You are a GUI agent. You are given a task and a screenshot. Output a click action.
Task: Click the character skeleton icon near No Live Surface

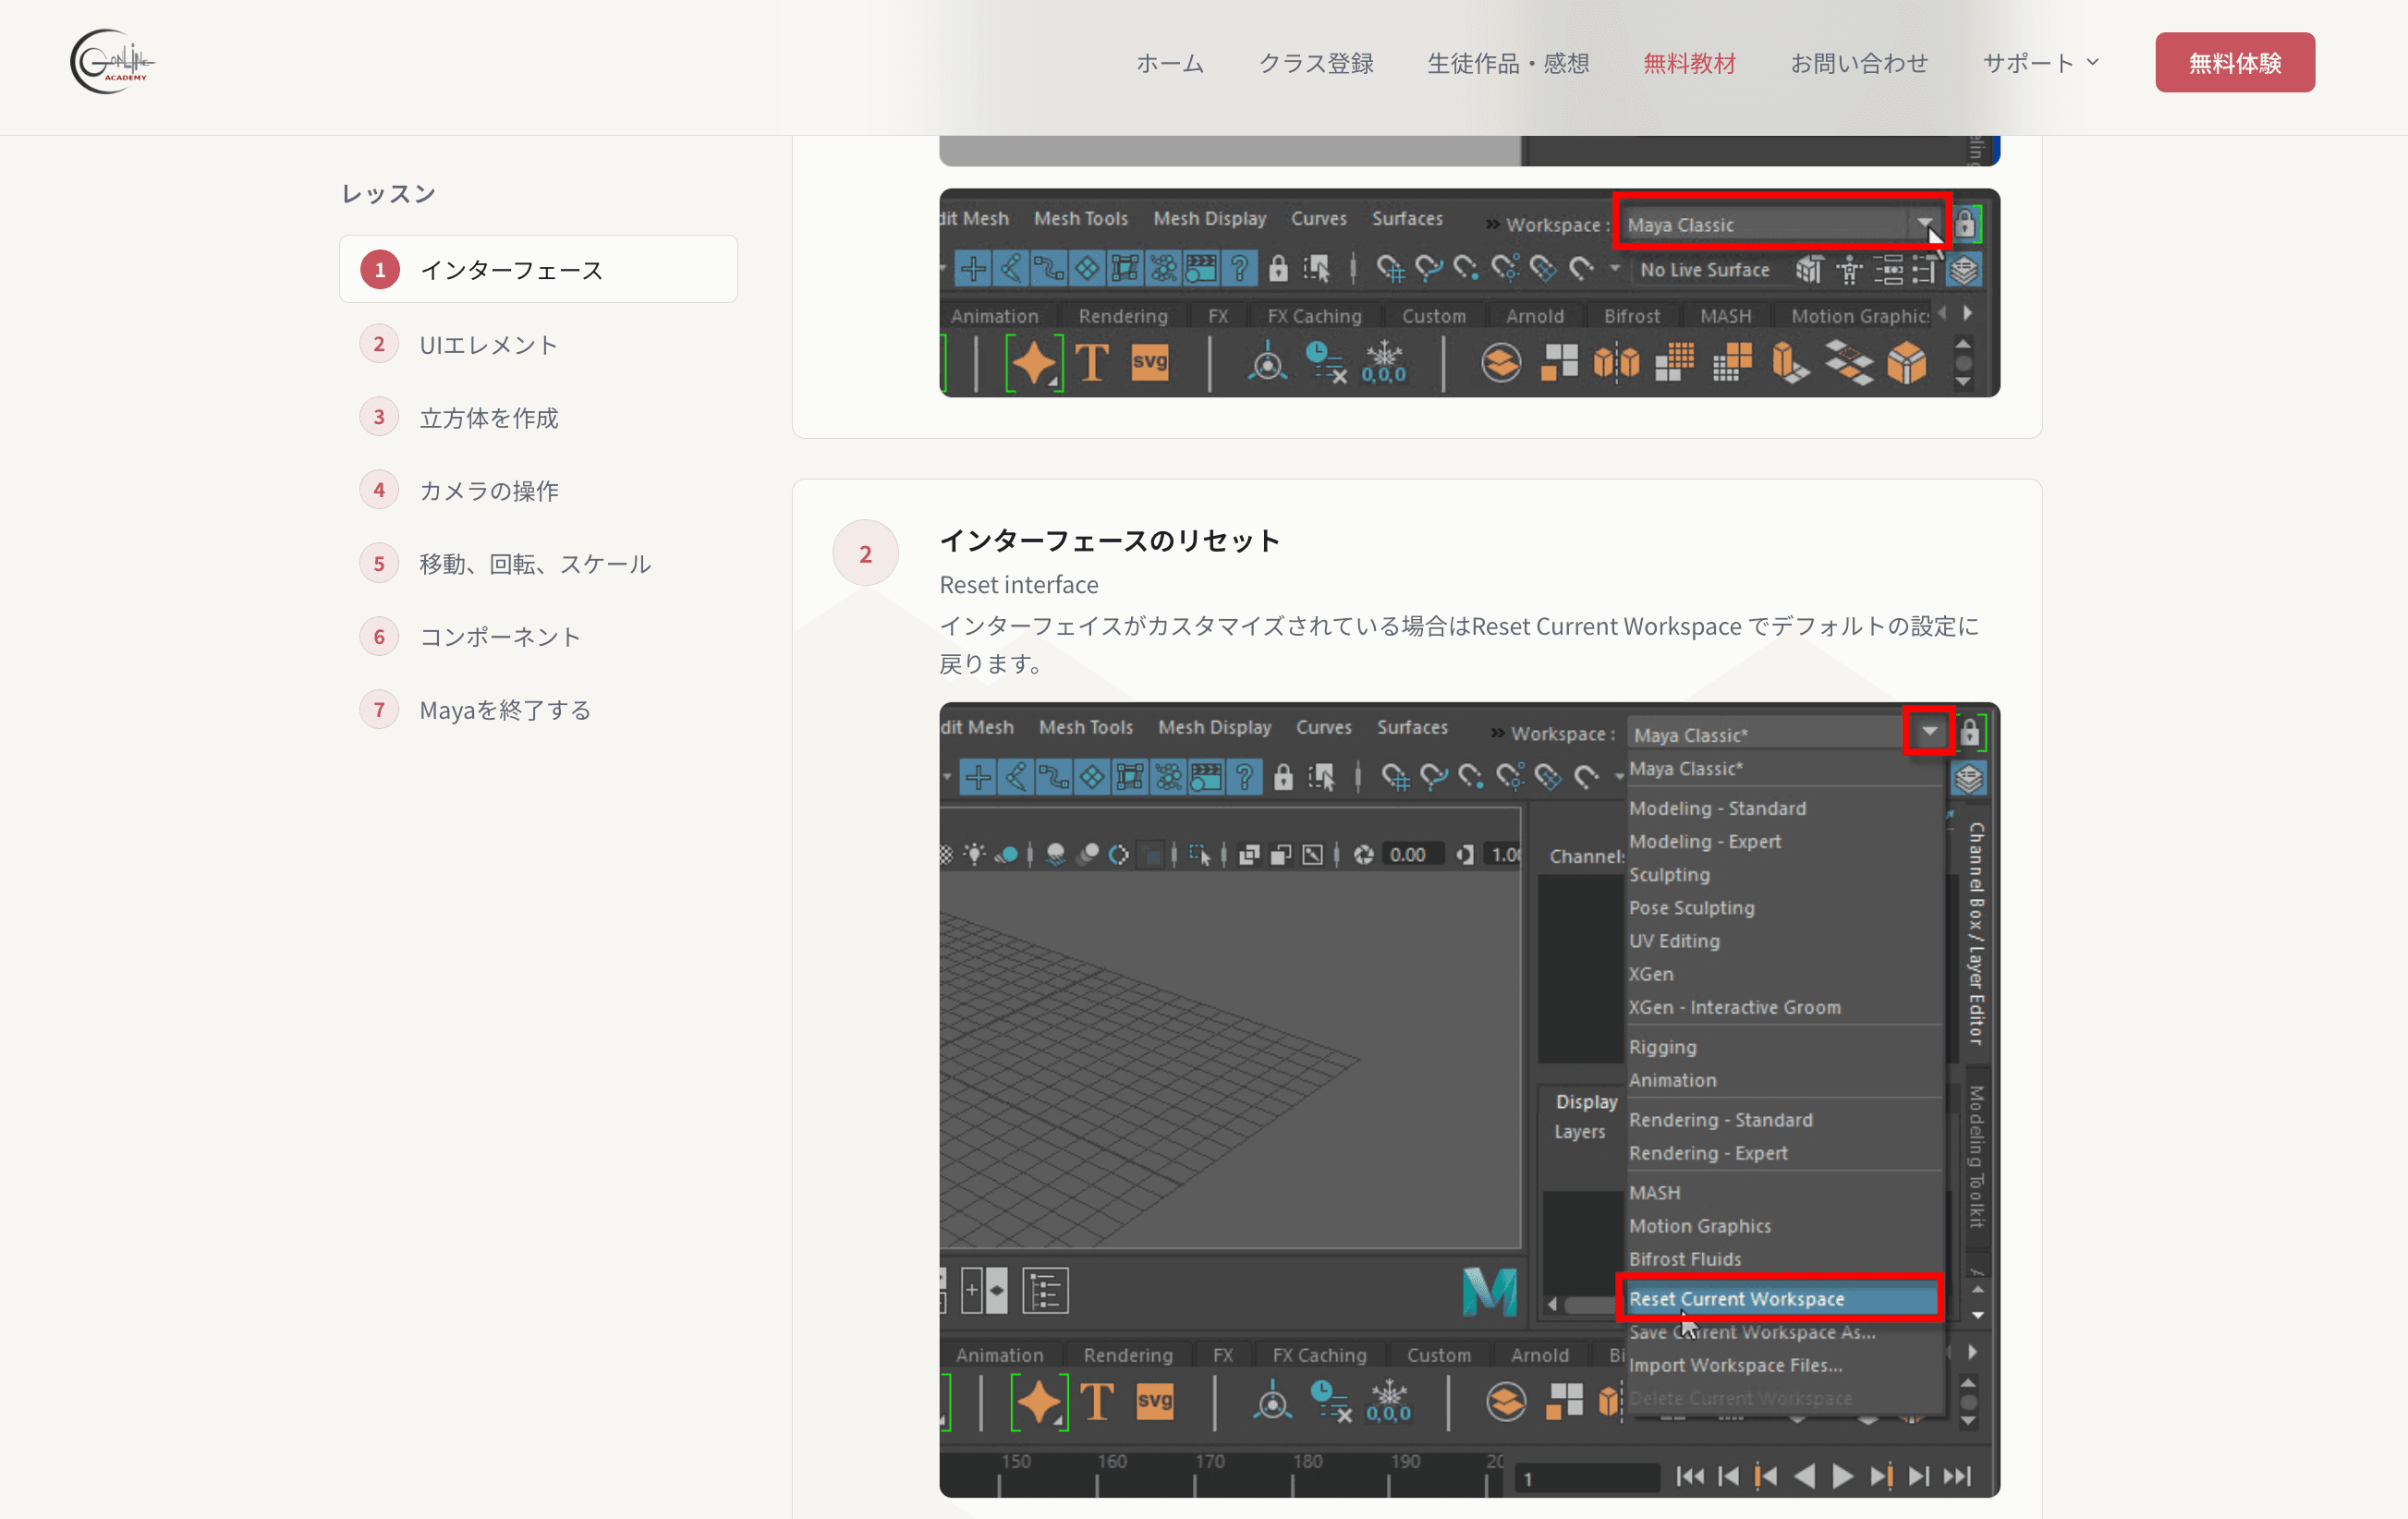pyautogui.click(x=1849, y=268)
